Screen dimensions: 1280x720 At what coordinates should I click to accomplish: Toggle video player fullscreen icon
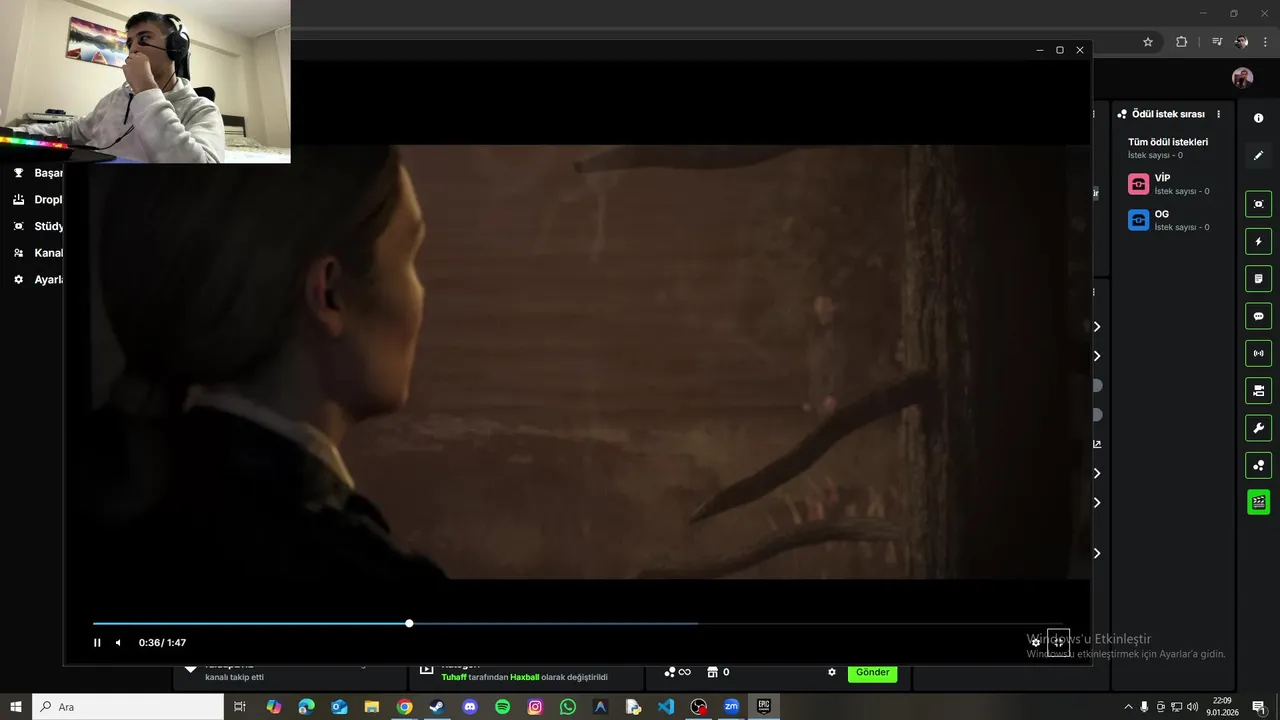(x=1058, y=643)
